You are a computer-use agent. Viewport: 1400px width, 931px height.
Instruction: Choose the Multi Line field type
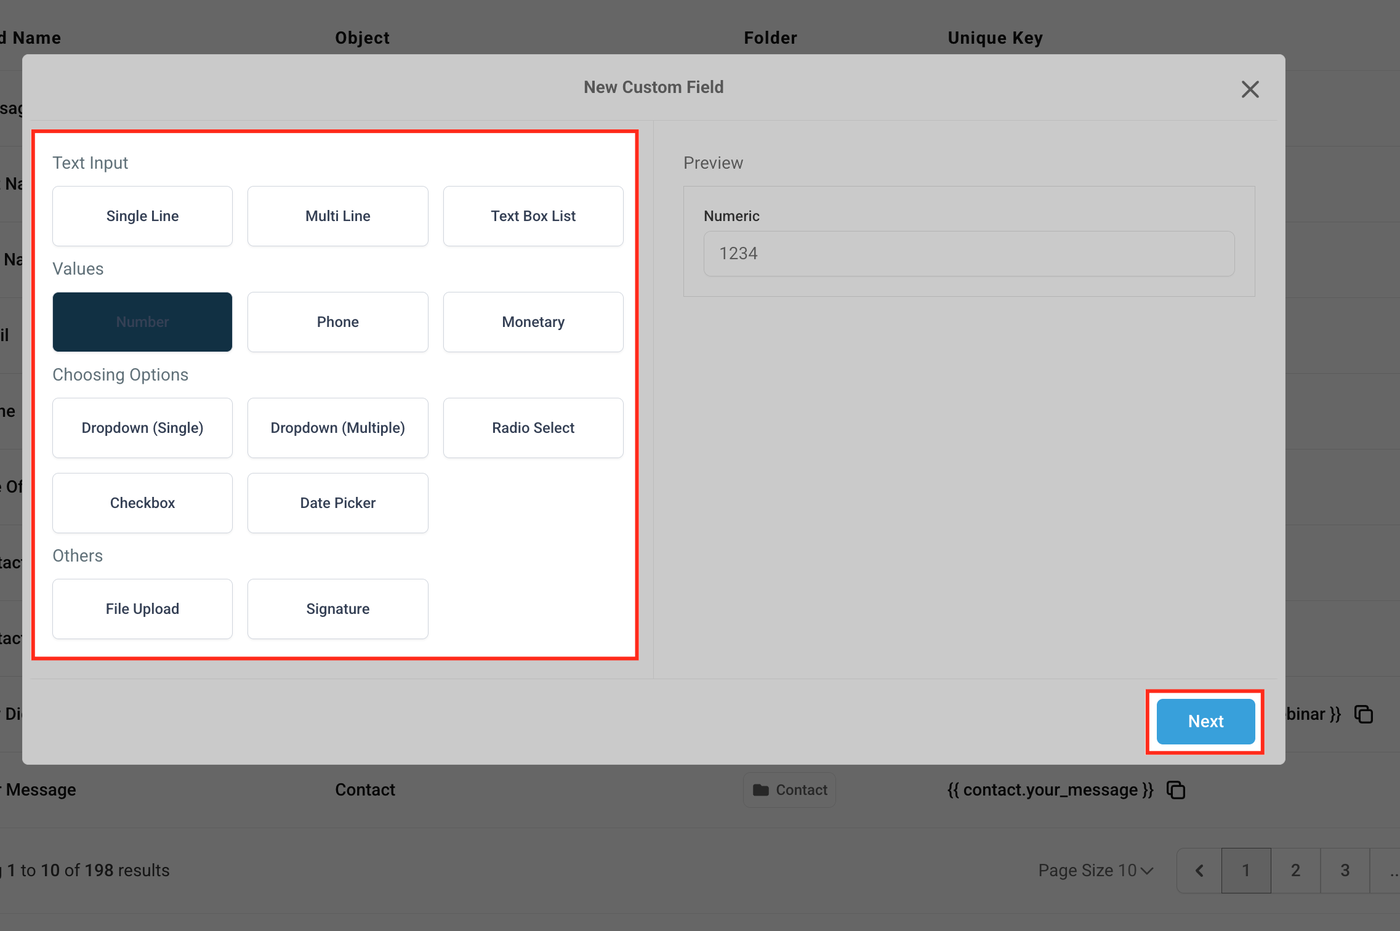[x=338, y=216]
